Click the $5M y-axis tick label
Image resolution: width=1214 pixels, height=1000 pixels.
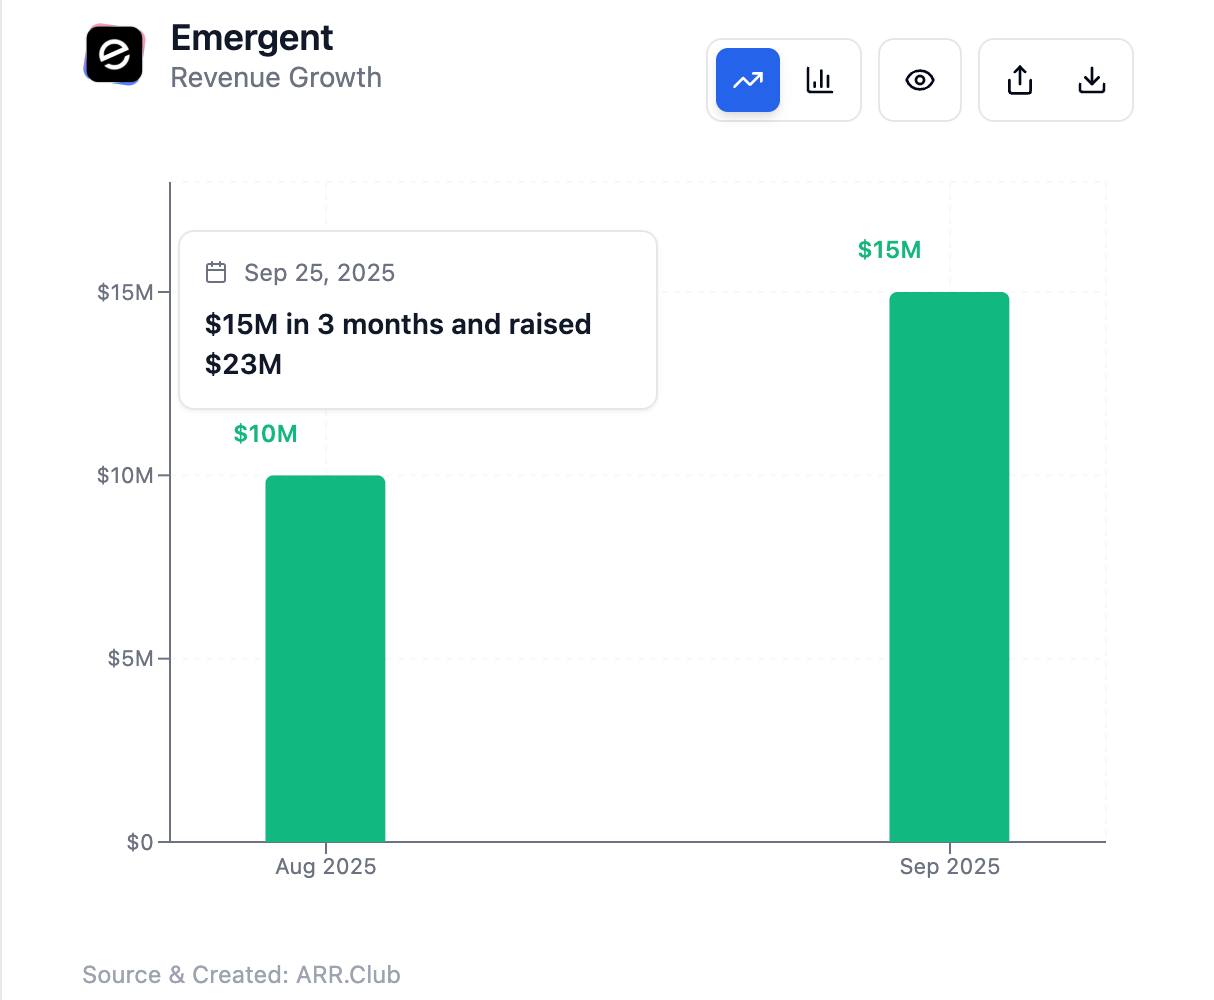tap(131, 659)
